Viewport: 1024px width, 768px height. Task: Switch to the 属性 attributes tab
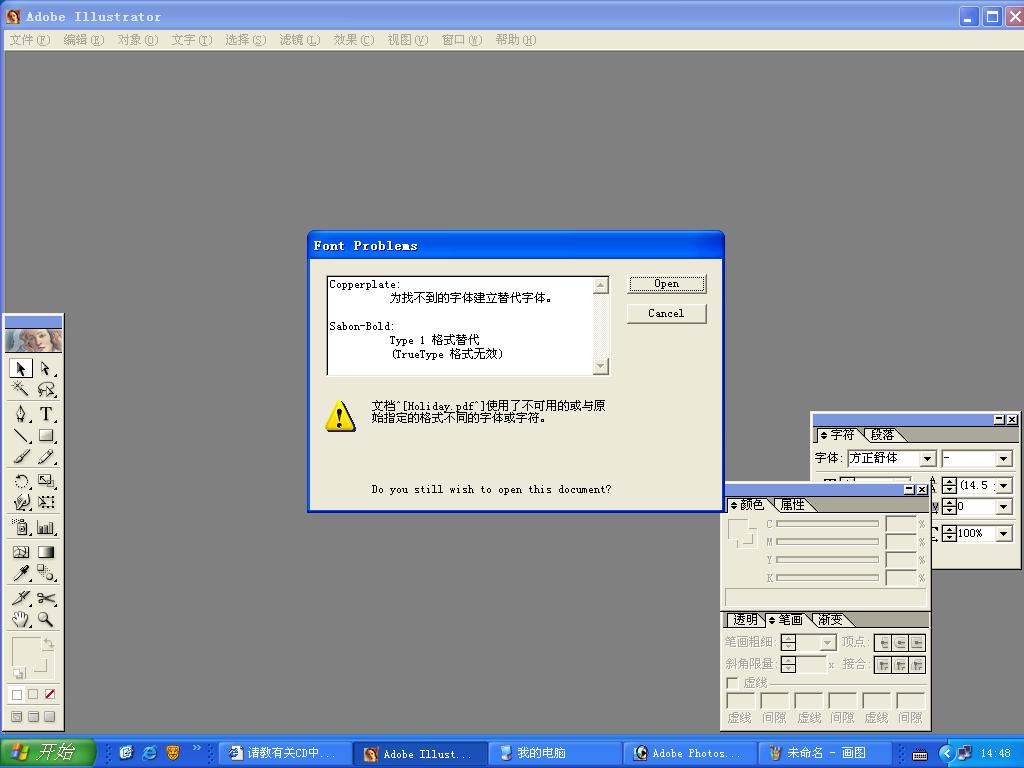coord(792,505)
